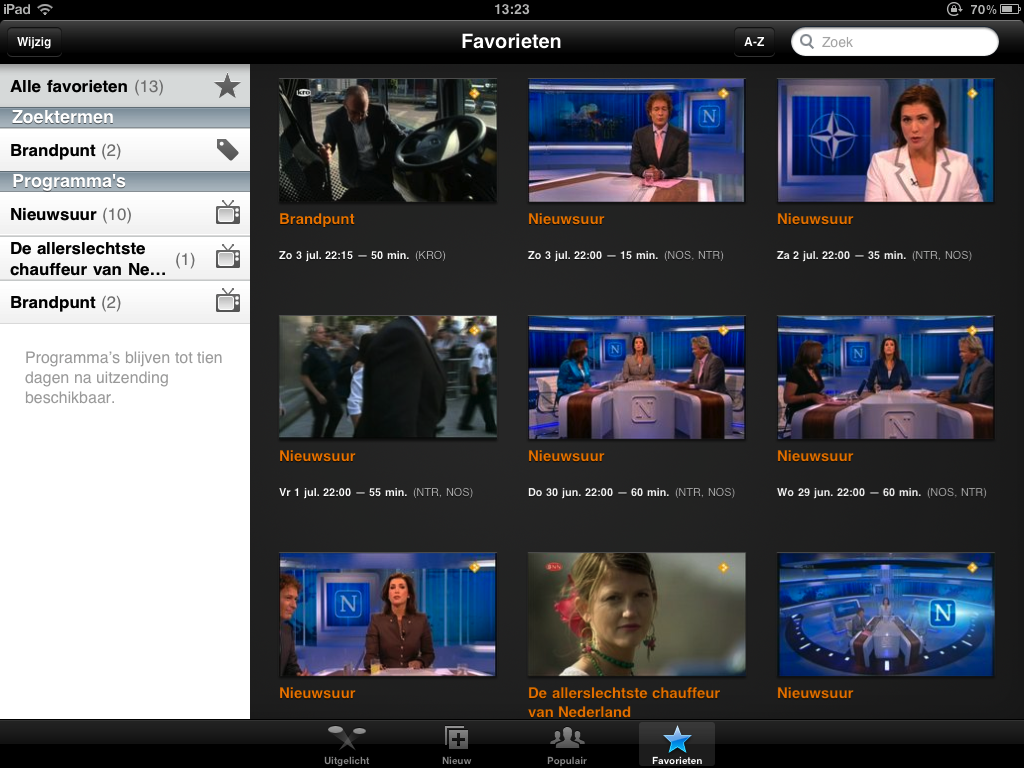Open the Nieuwsuur Za 2 jul. thumbnail
Screen dimensions: 1024x768
point(886,140)
